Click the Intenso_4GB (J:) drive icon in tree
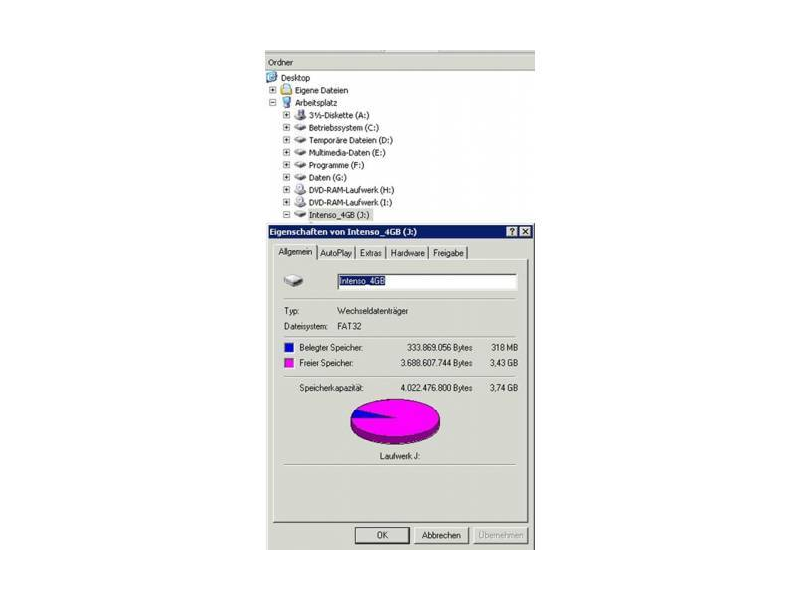The height and width of the screenshot is (600, 800). pos(301,214)
